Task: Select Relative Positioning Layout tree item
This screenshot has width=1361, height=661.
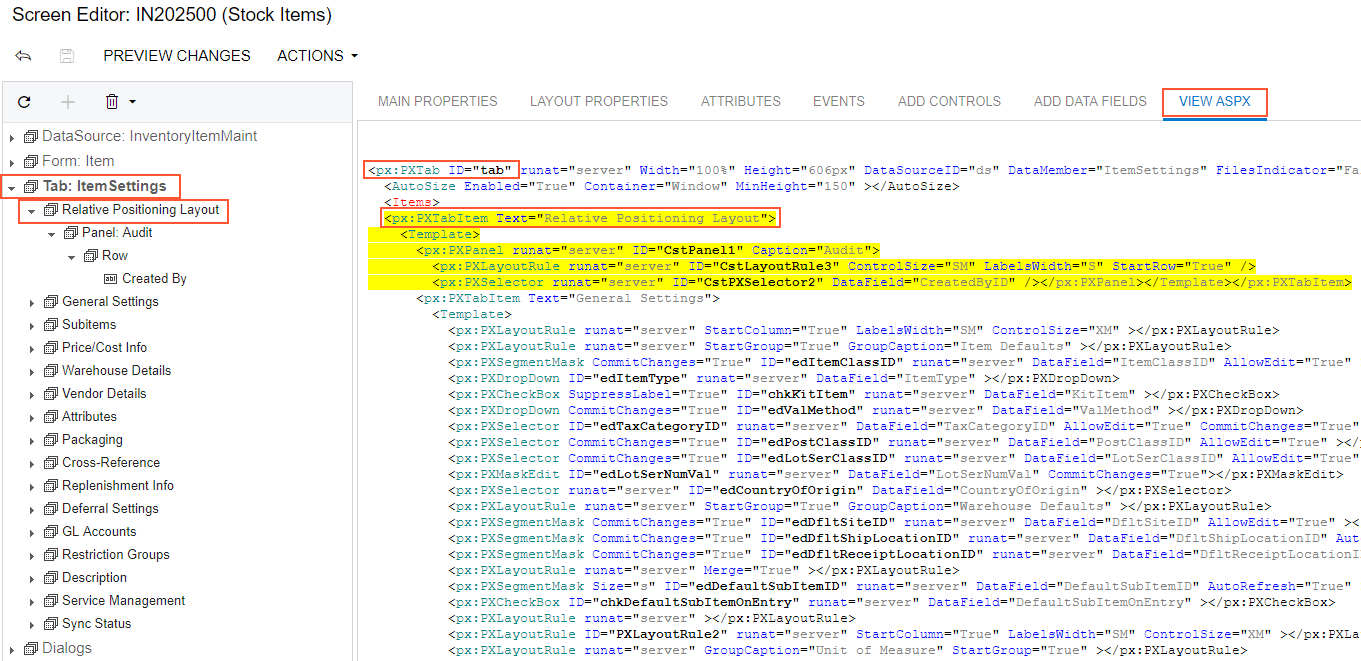Action: [x=140, y=210]
